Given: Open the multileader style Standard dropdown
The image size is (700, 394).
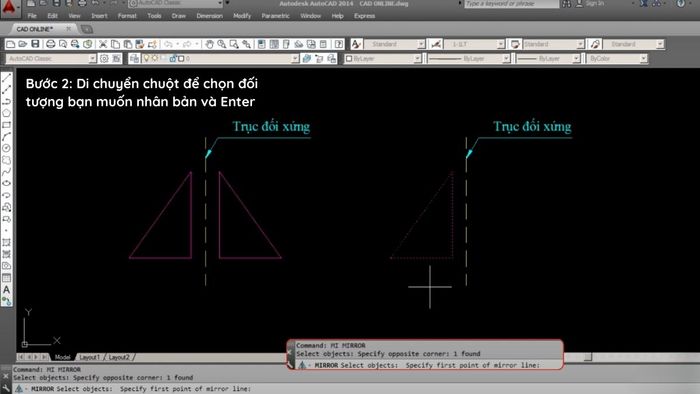Looking at the screenshot, I should coord(660,44).
